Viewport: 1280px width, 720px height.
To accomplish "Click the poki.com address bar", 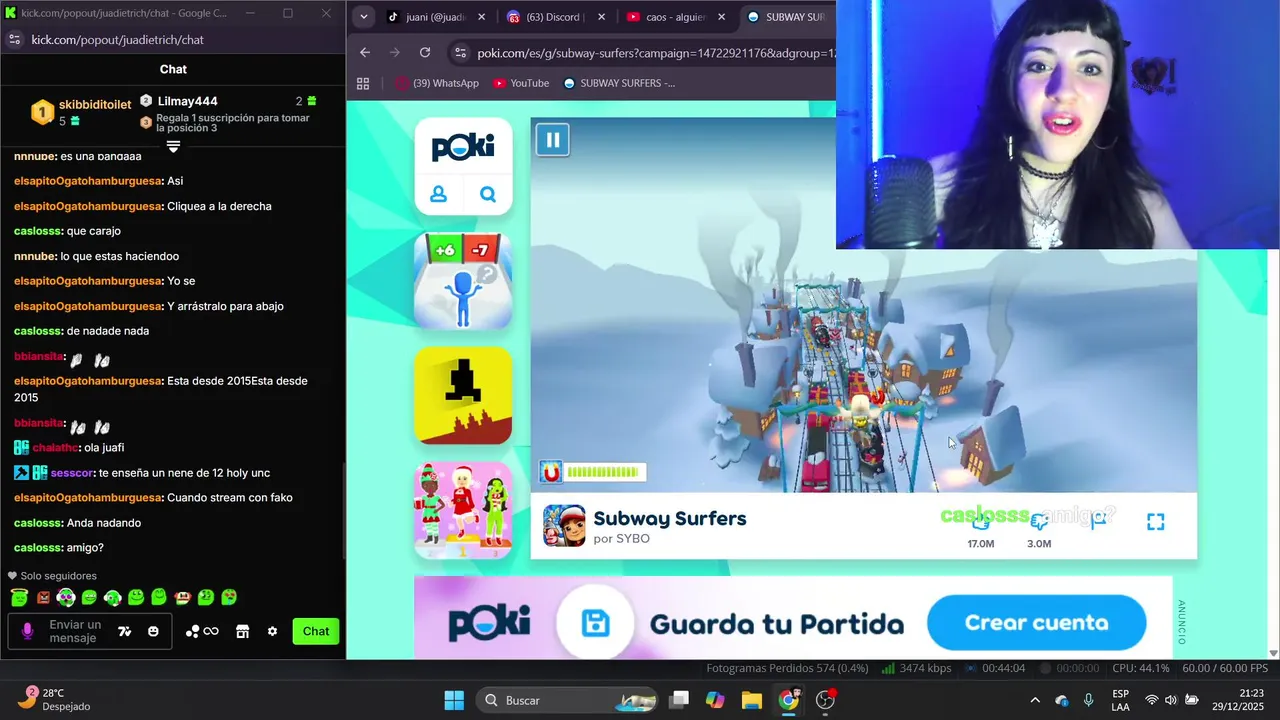I will pyautogui.click(x=656, y=53).
